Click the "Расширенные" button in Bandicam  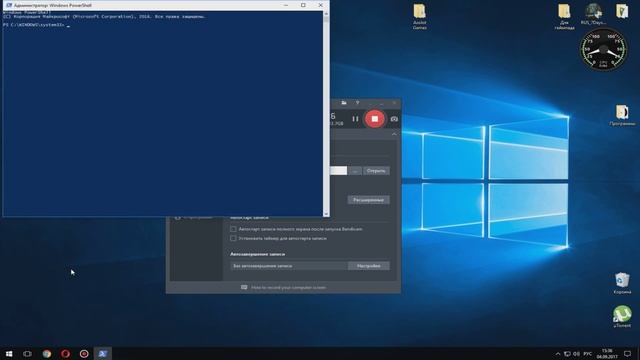click(368, 200)
